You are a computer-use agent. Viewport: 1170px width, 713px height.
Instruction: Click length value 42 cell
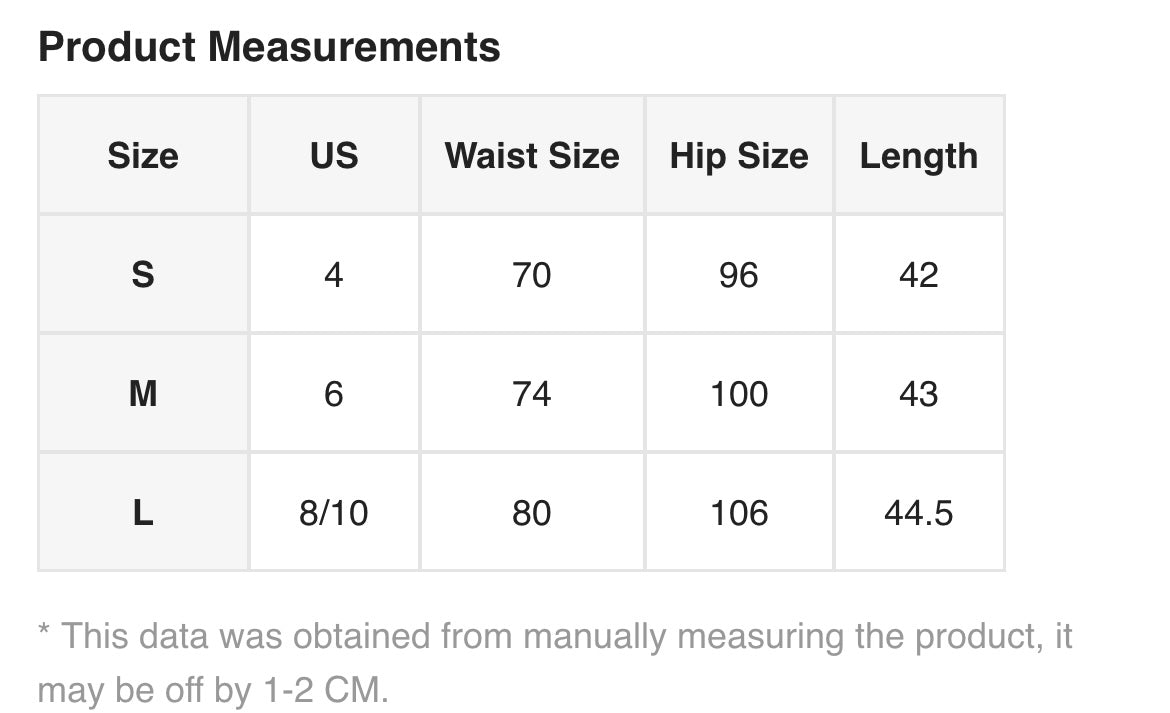[x=919, y=274]
